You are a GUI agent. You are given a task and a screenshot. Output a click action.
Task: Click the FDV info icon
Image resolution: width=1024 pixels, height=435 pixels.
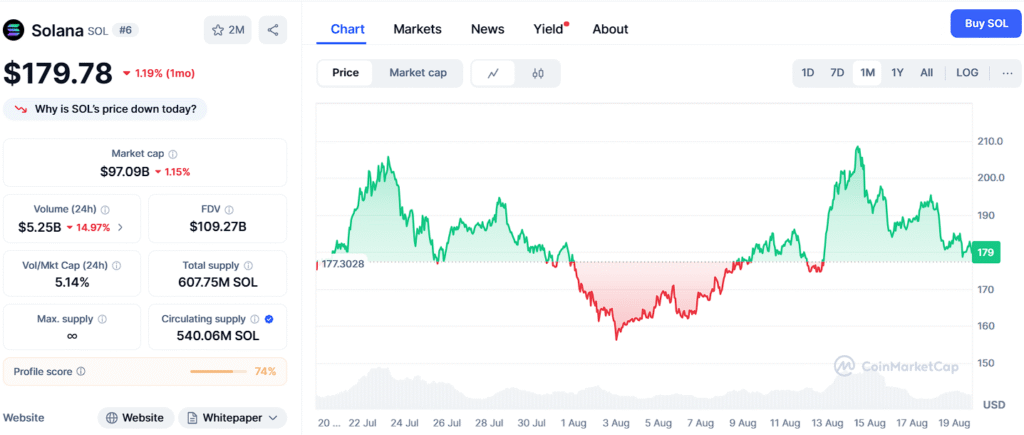tap(230, 210)
